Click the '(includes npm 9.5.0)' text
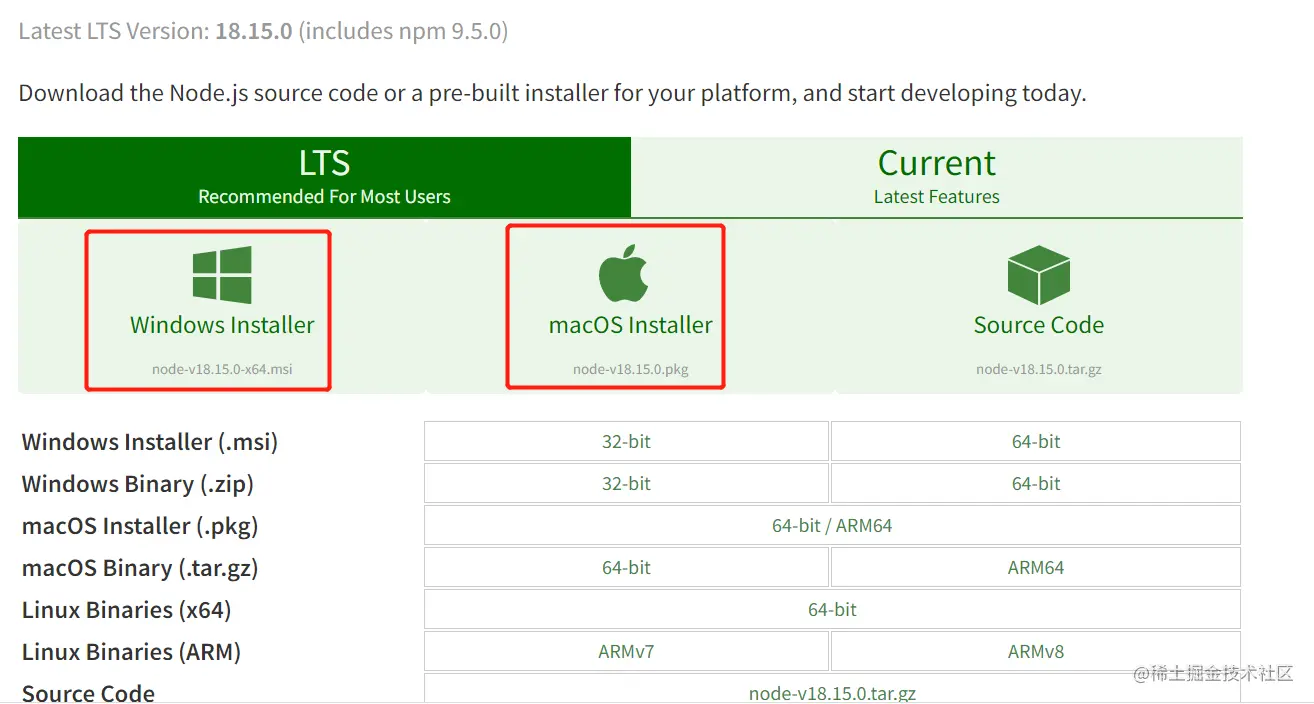 (404, 32)
